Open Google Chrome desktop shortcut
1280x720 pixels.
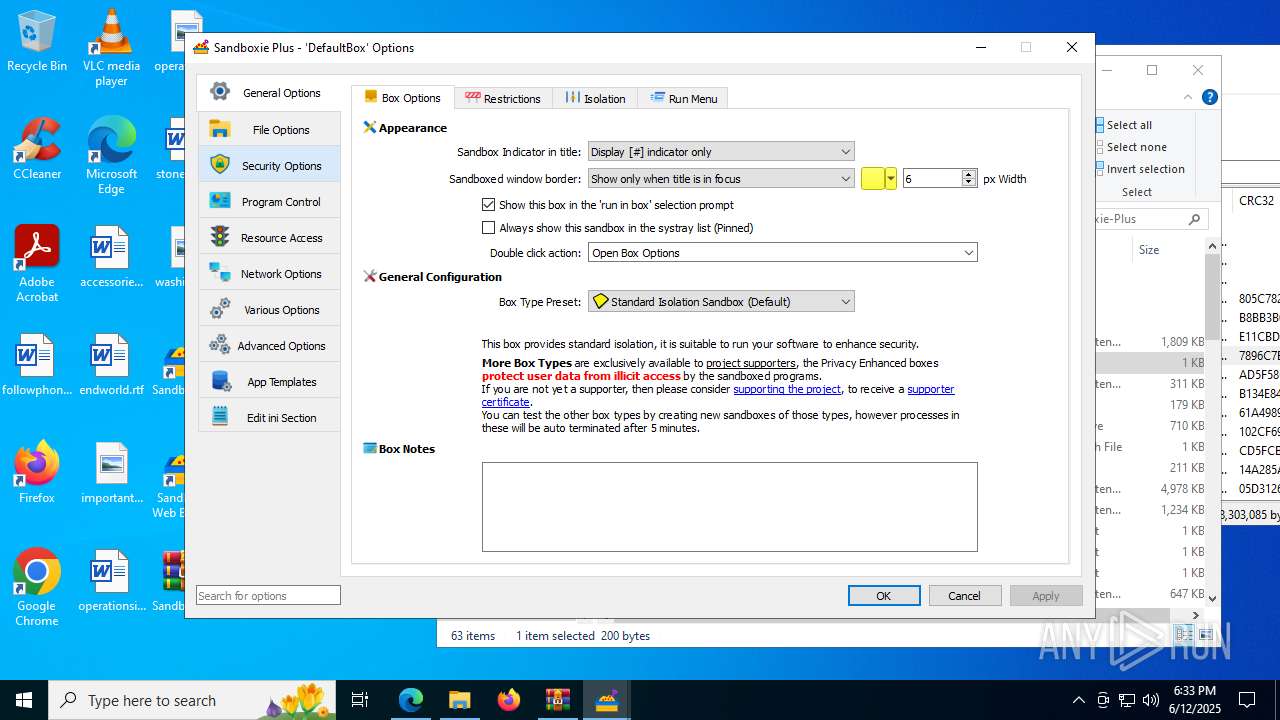(37, 588)
